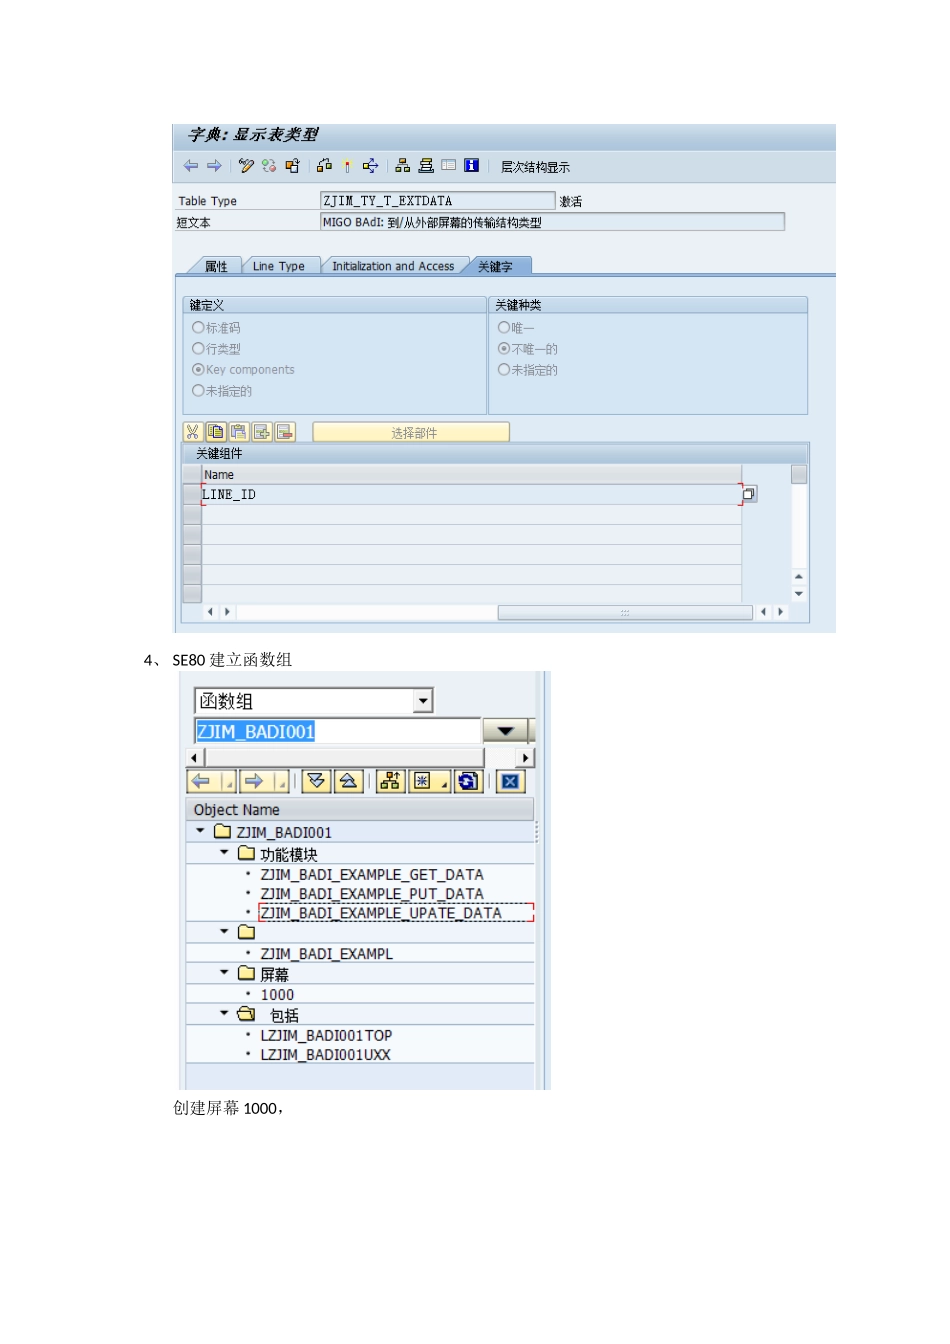Click the where-used list icon

[370, 166]
